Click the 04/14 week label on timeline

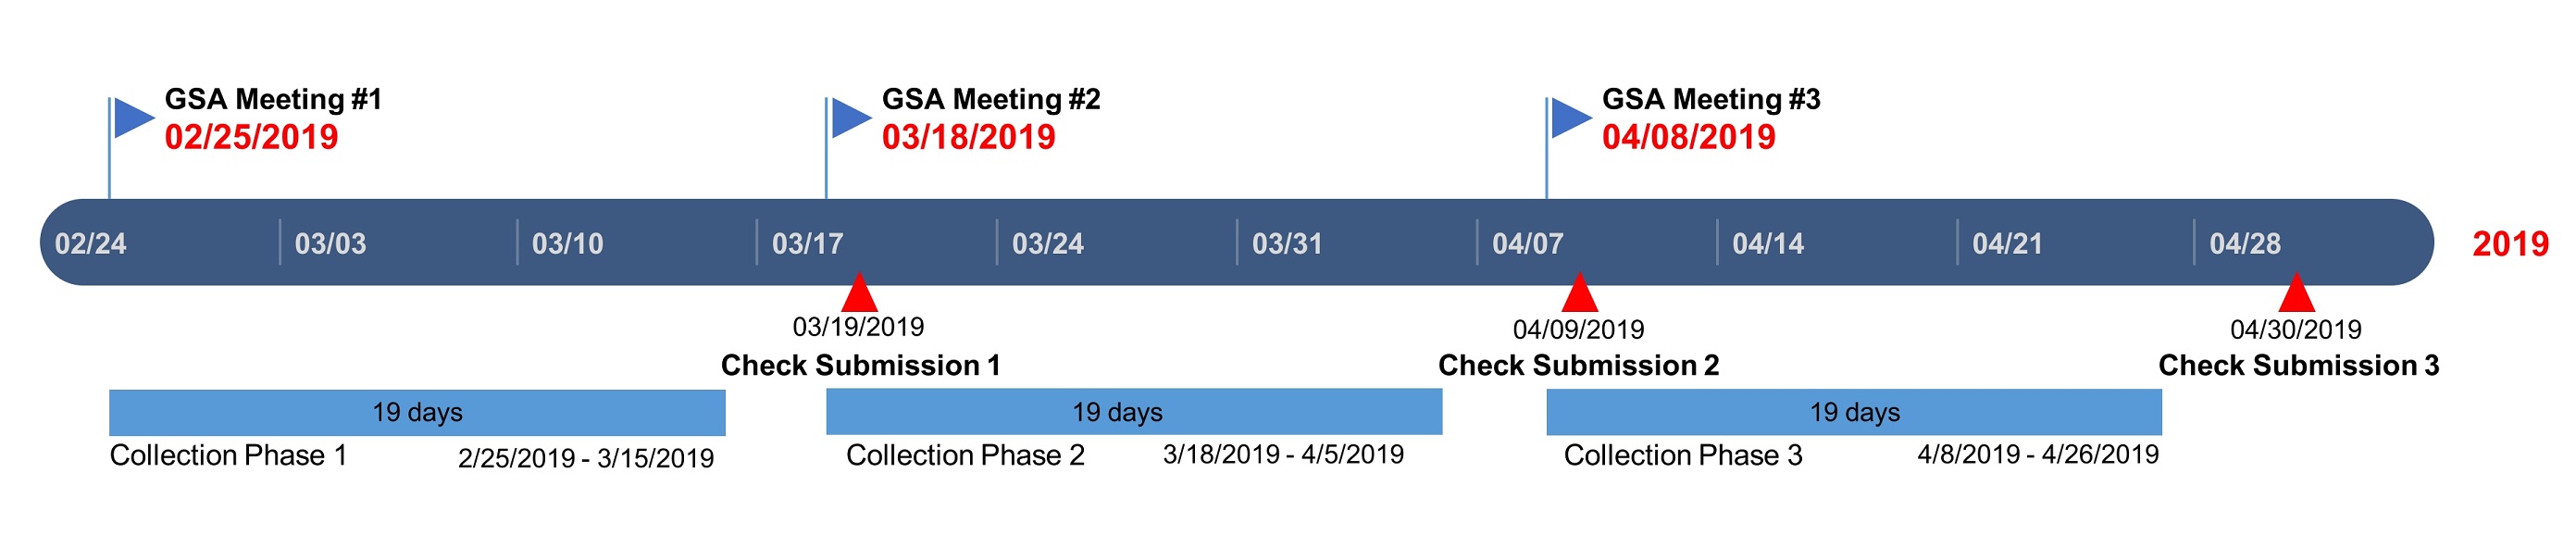(x=1768, y=244)
